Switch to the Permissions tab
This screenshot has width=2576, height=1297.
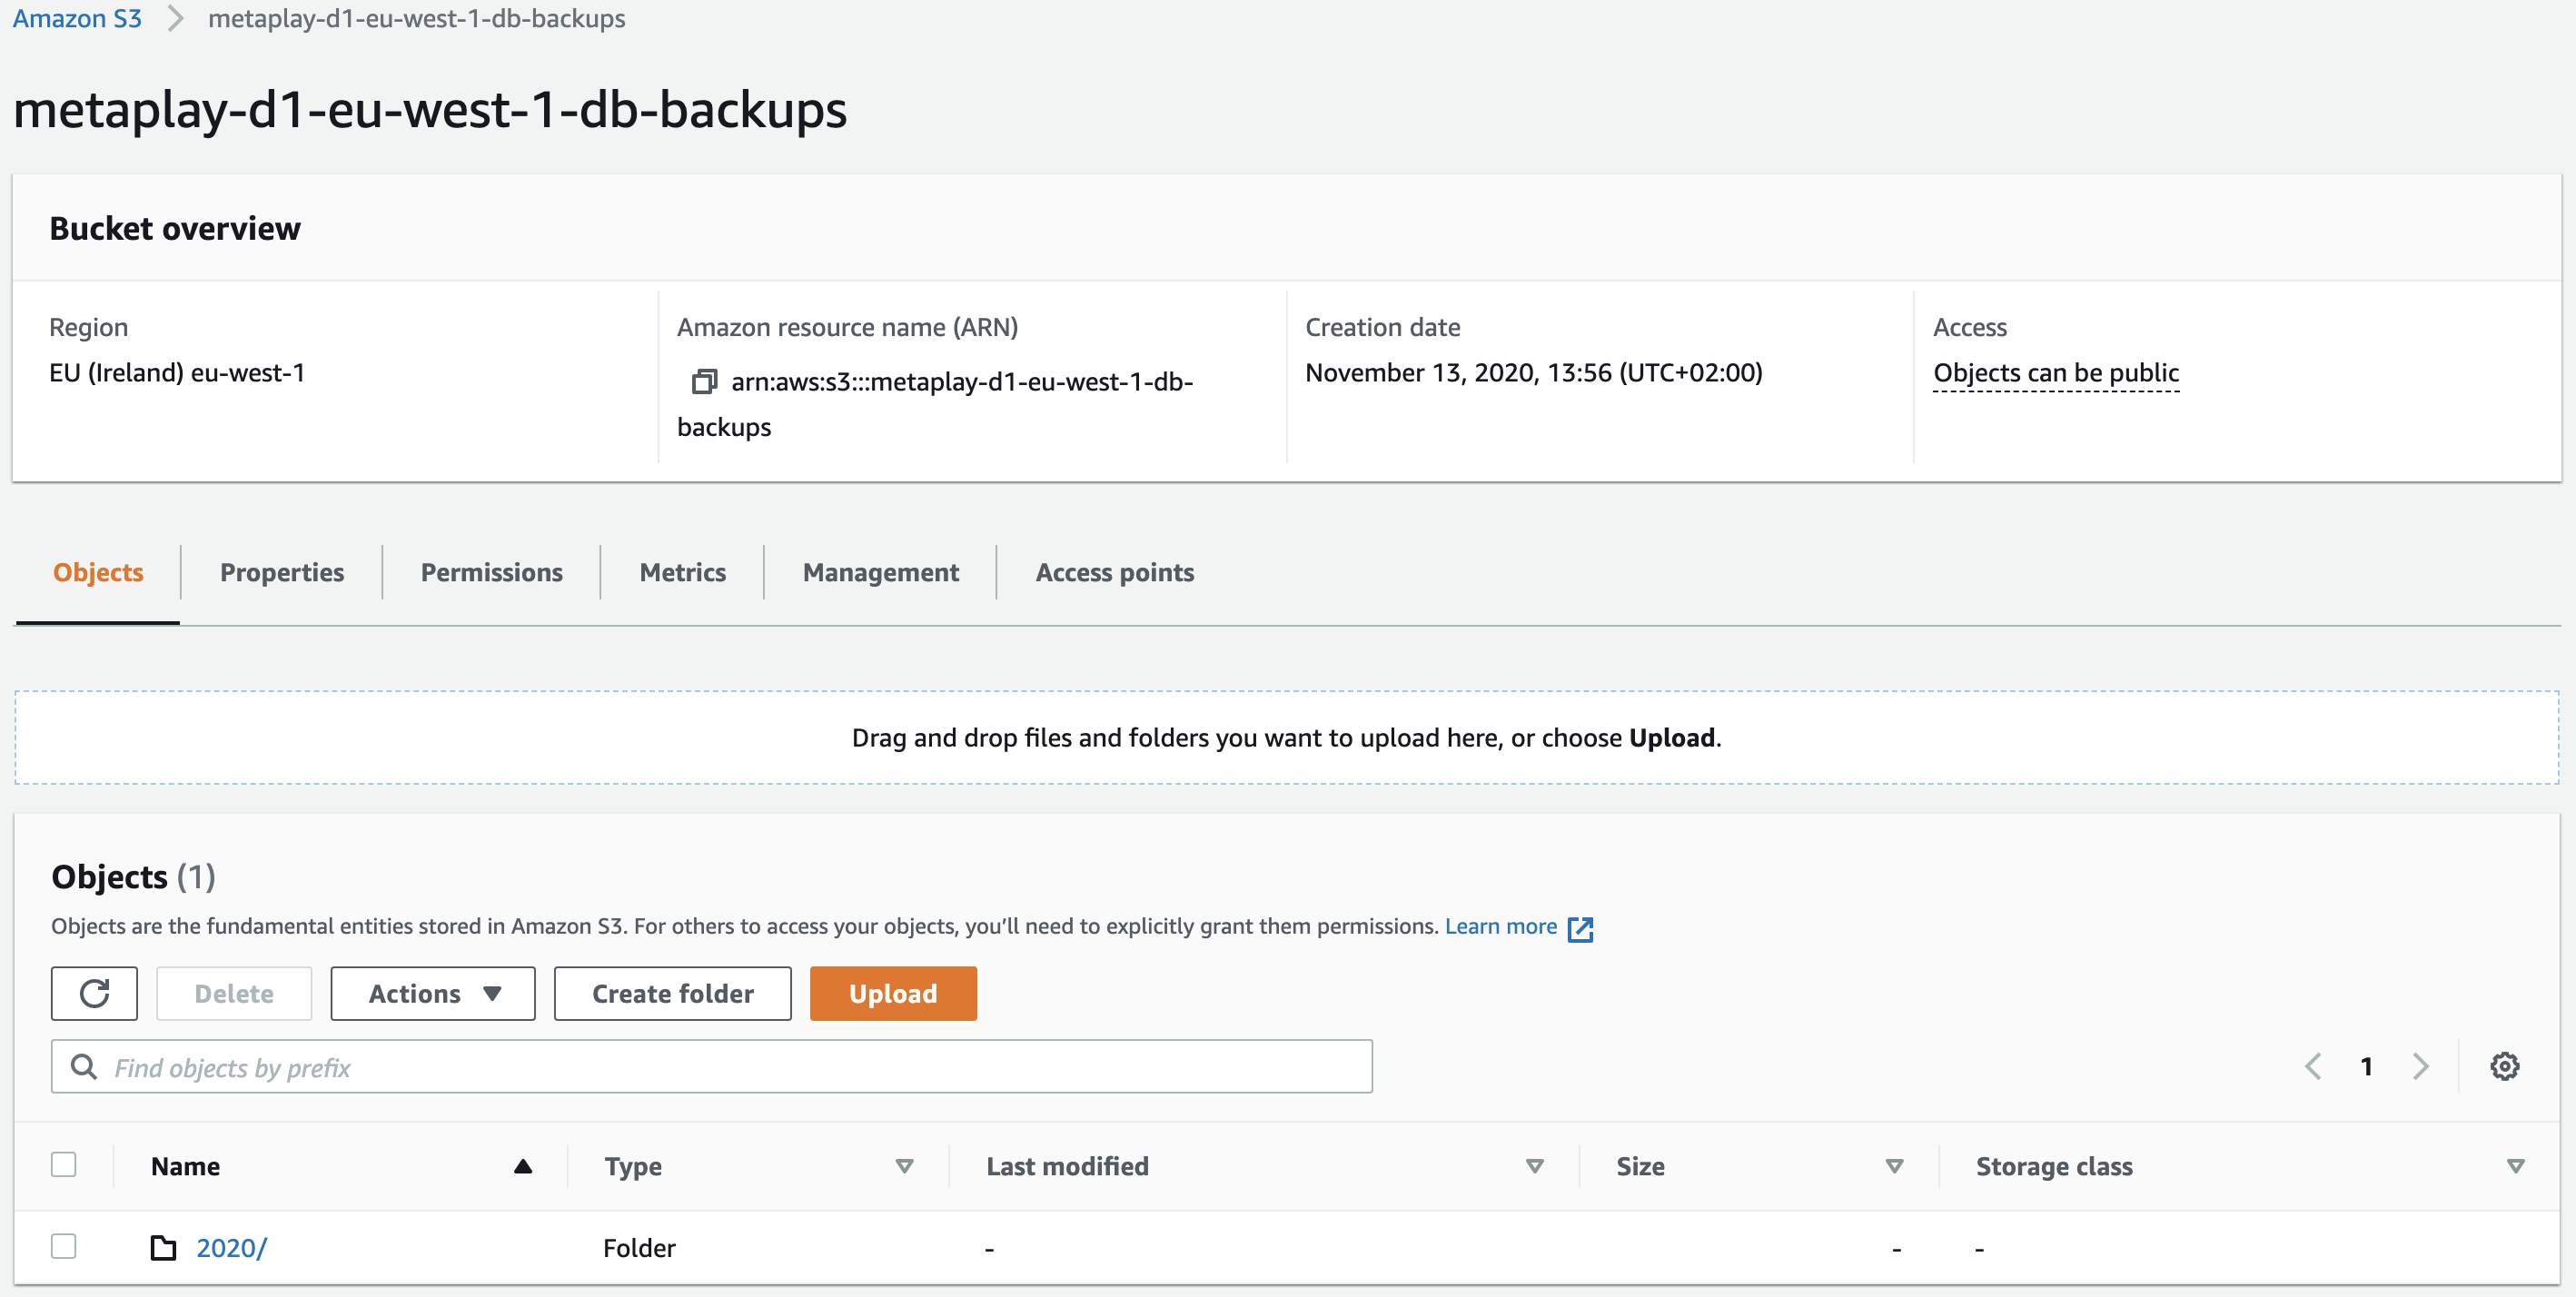pos(492,572)
